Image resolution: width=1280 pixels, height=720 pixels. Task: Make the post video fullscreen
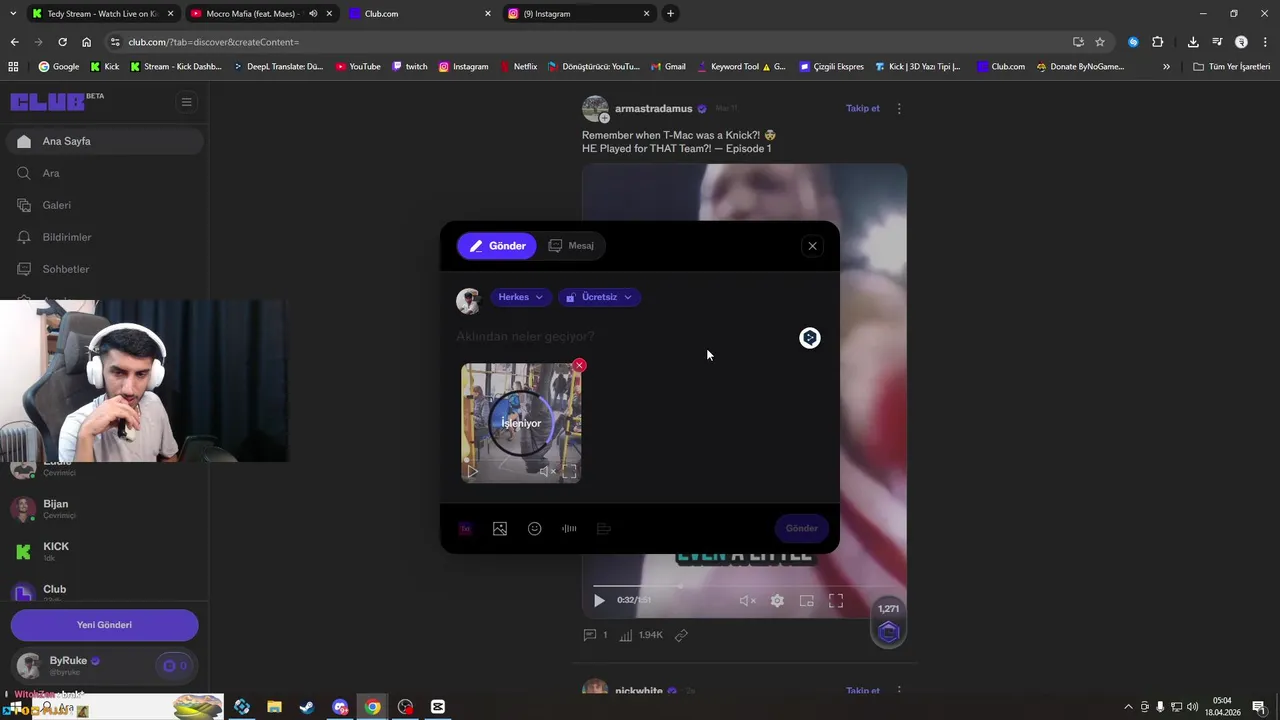[x=836, y=601]
